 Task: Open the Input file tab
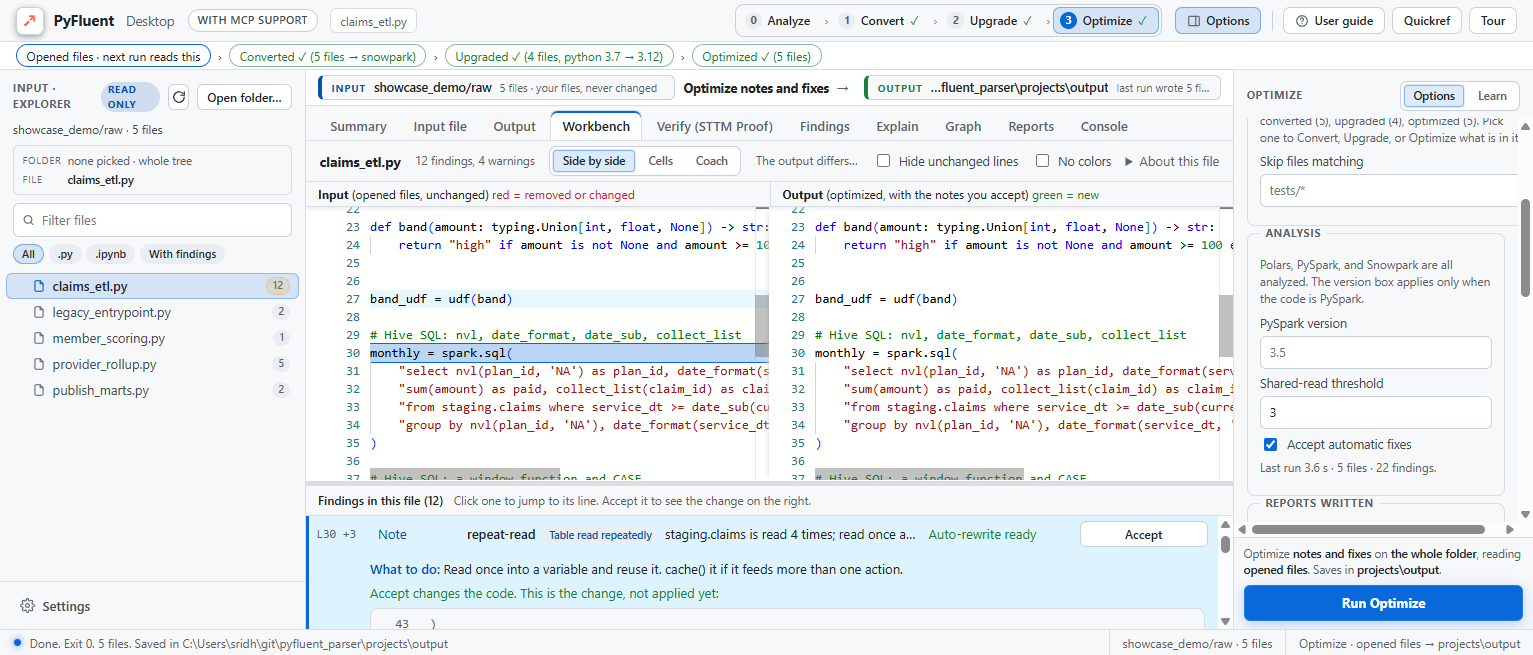click(x=440, y=126)
